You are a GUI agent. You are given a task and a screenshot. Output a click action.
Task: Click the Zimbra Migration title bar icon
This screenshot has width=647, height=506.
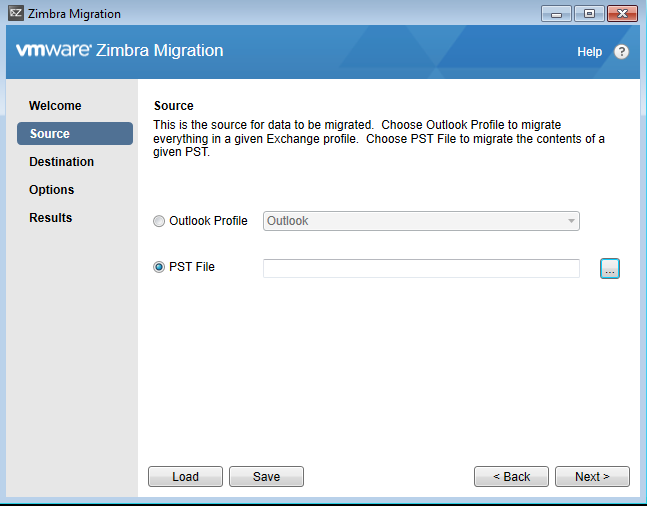click(16, 13)
